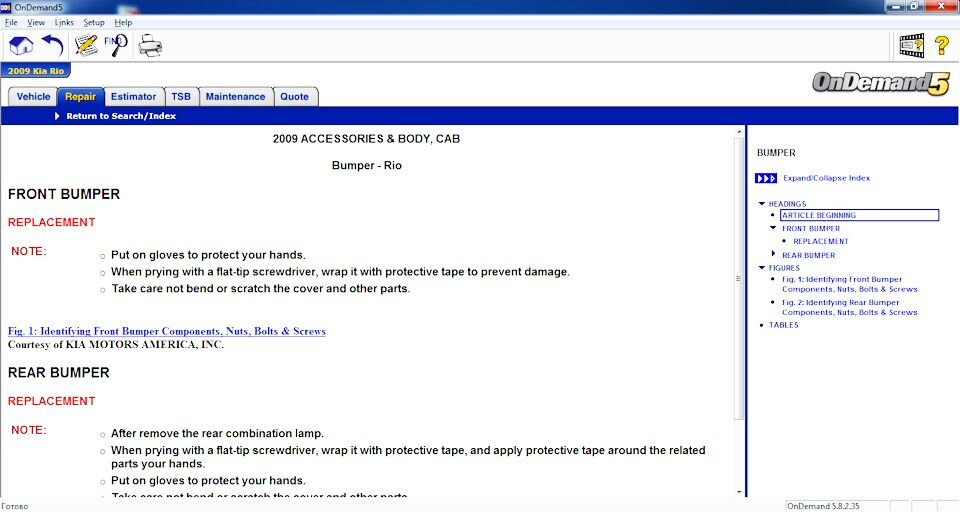Click the FIGURES label in index

[x=784, y=268]
